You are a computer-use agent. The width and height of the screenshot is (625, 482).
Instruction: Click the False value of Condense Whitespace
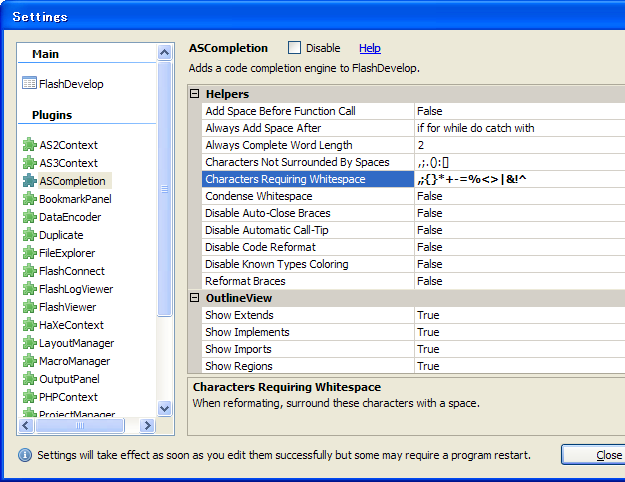(430, 196)
